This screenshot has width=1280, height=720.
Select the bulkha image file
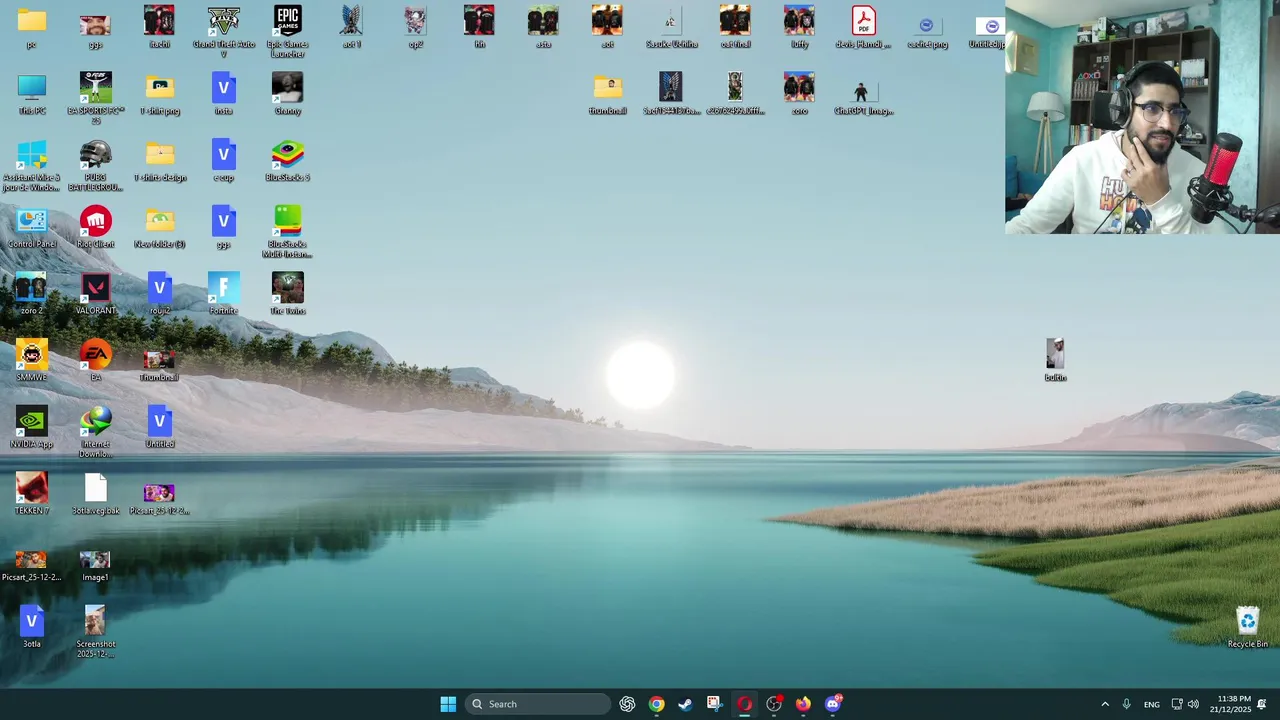pyautogui.click(x=1055, y=360)
